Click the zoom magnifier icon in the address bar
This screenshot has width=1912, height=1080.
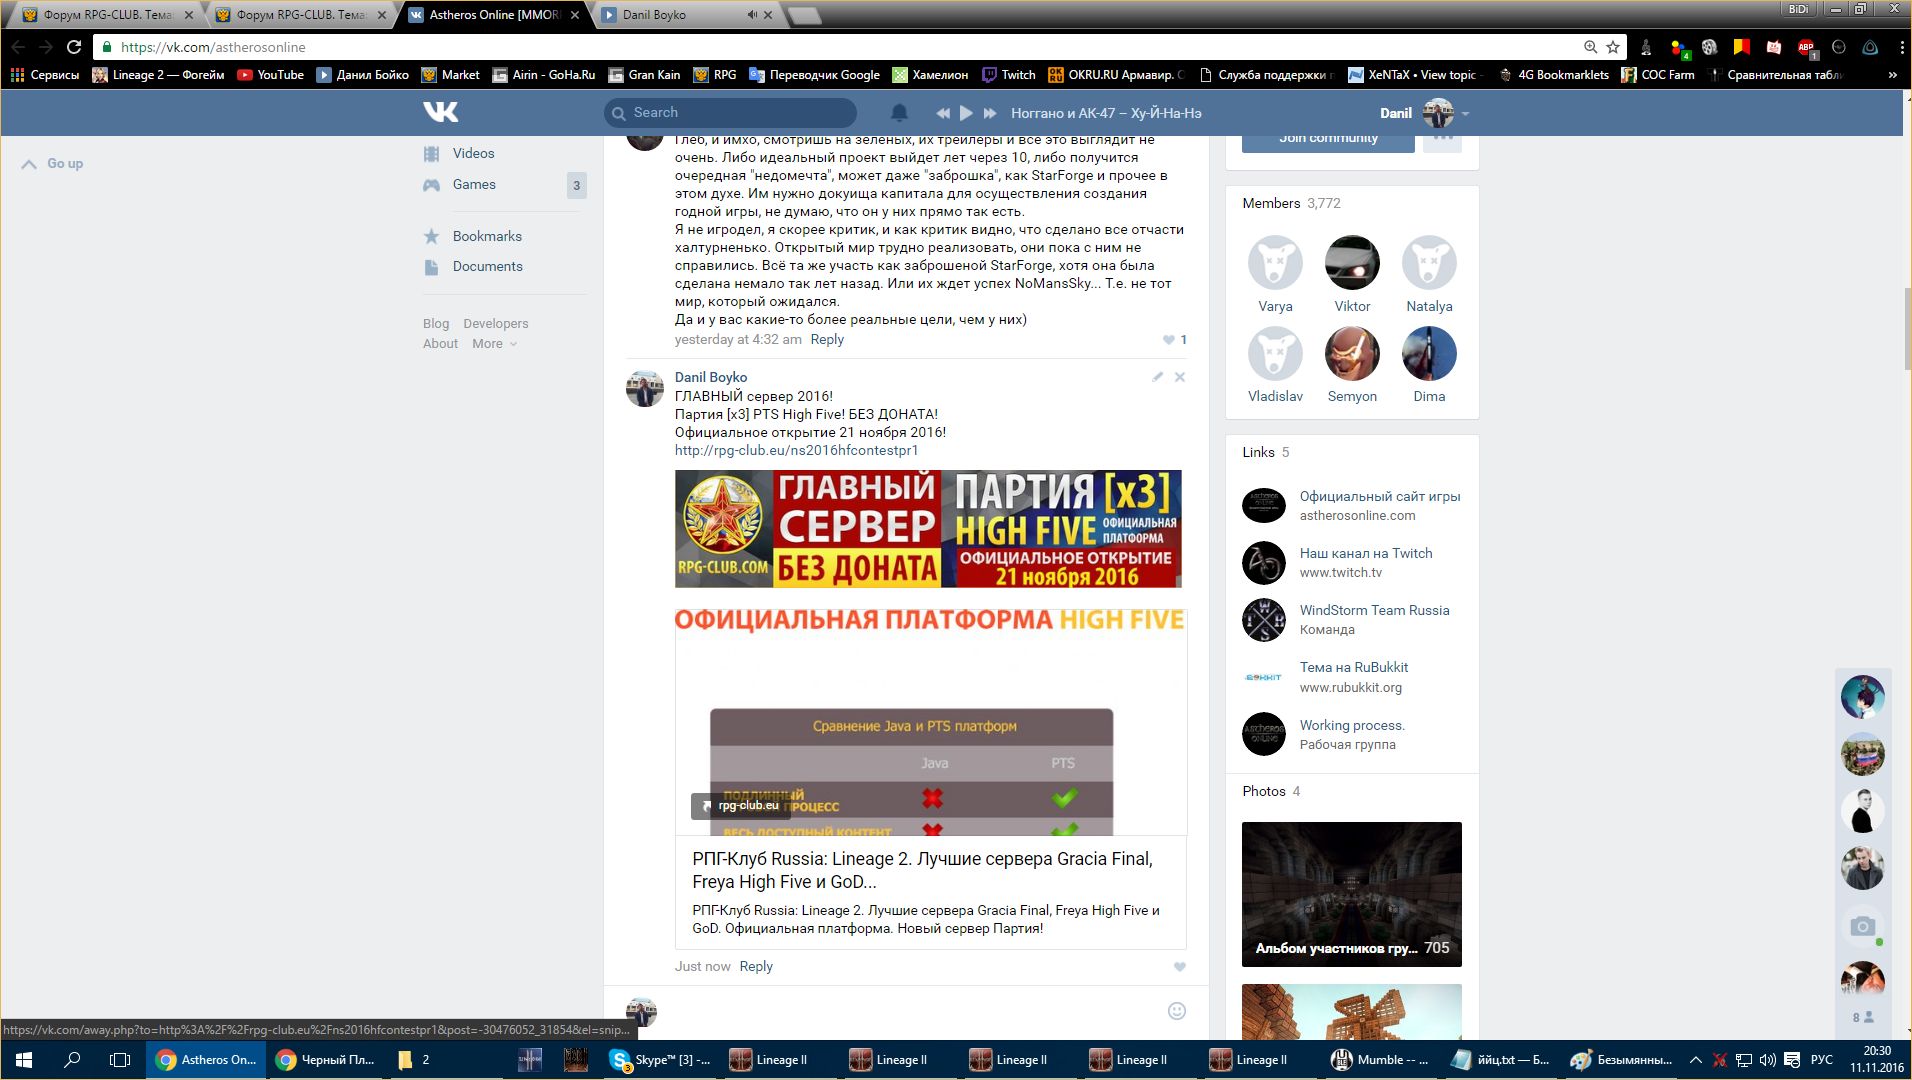pos(1590,47)
